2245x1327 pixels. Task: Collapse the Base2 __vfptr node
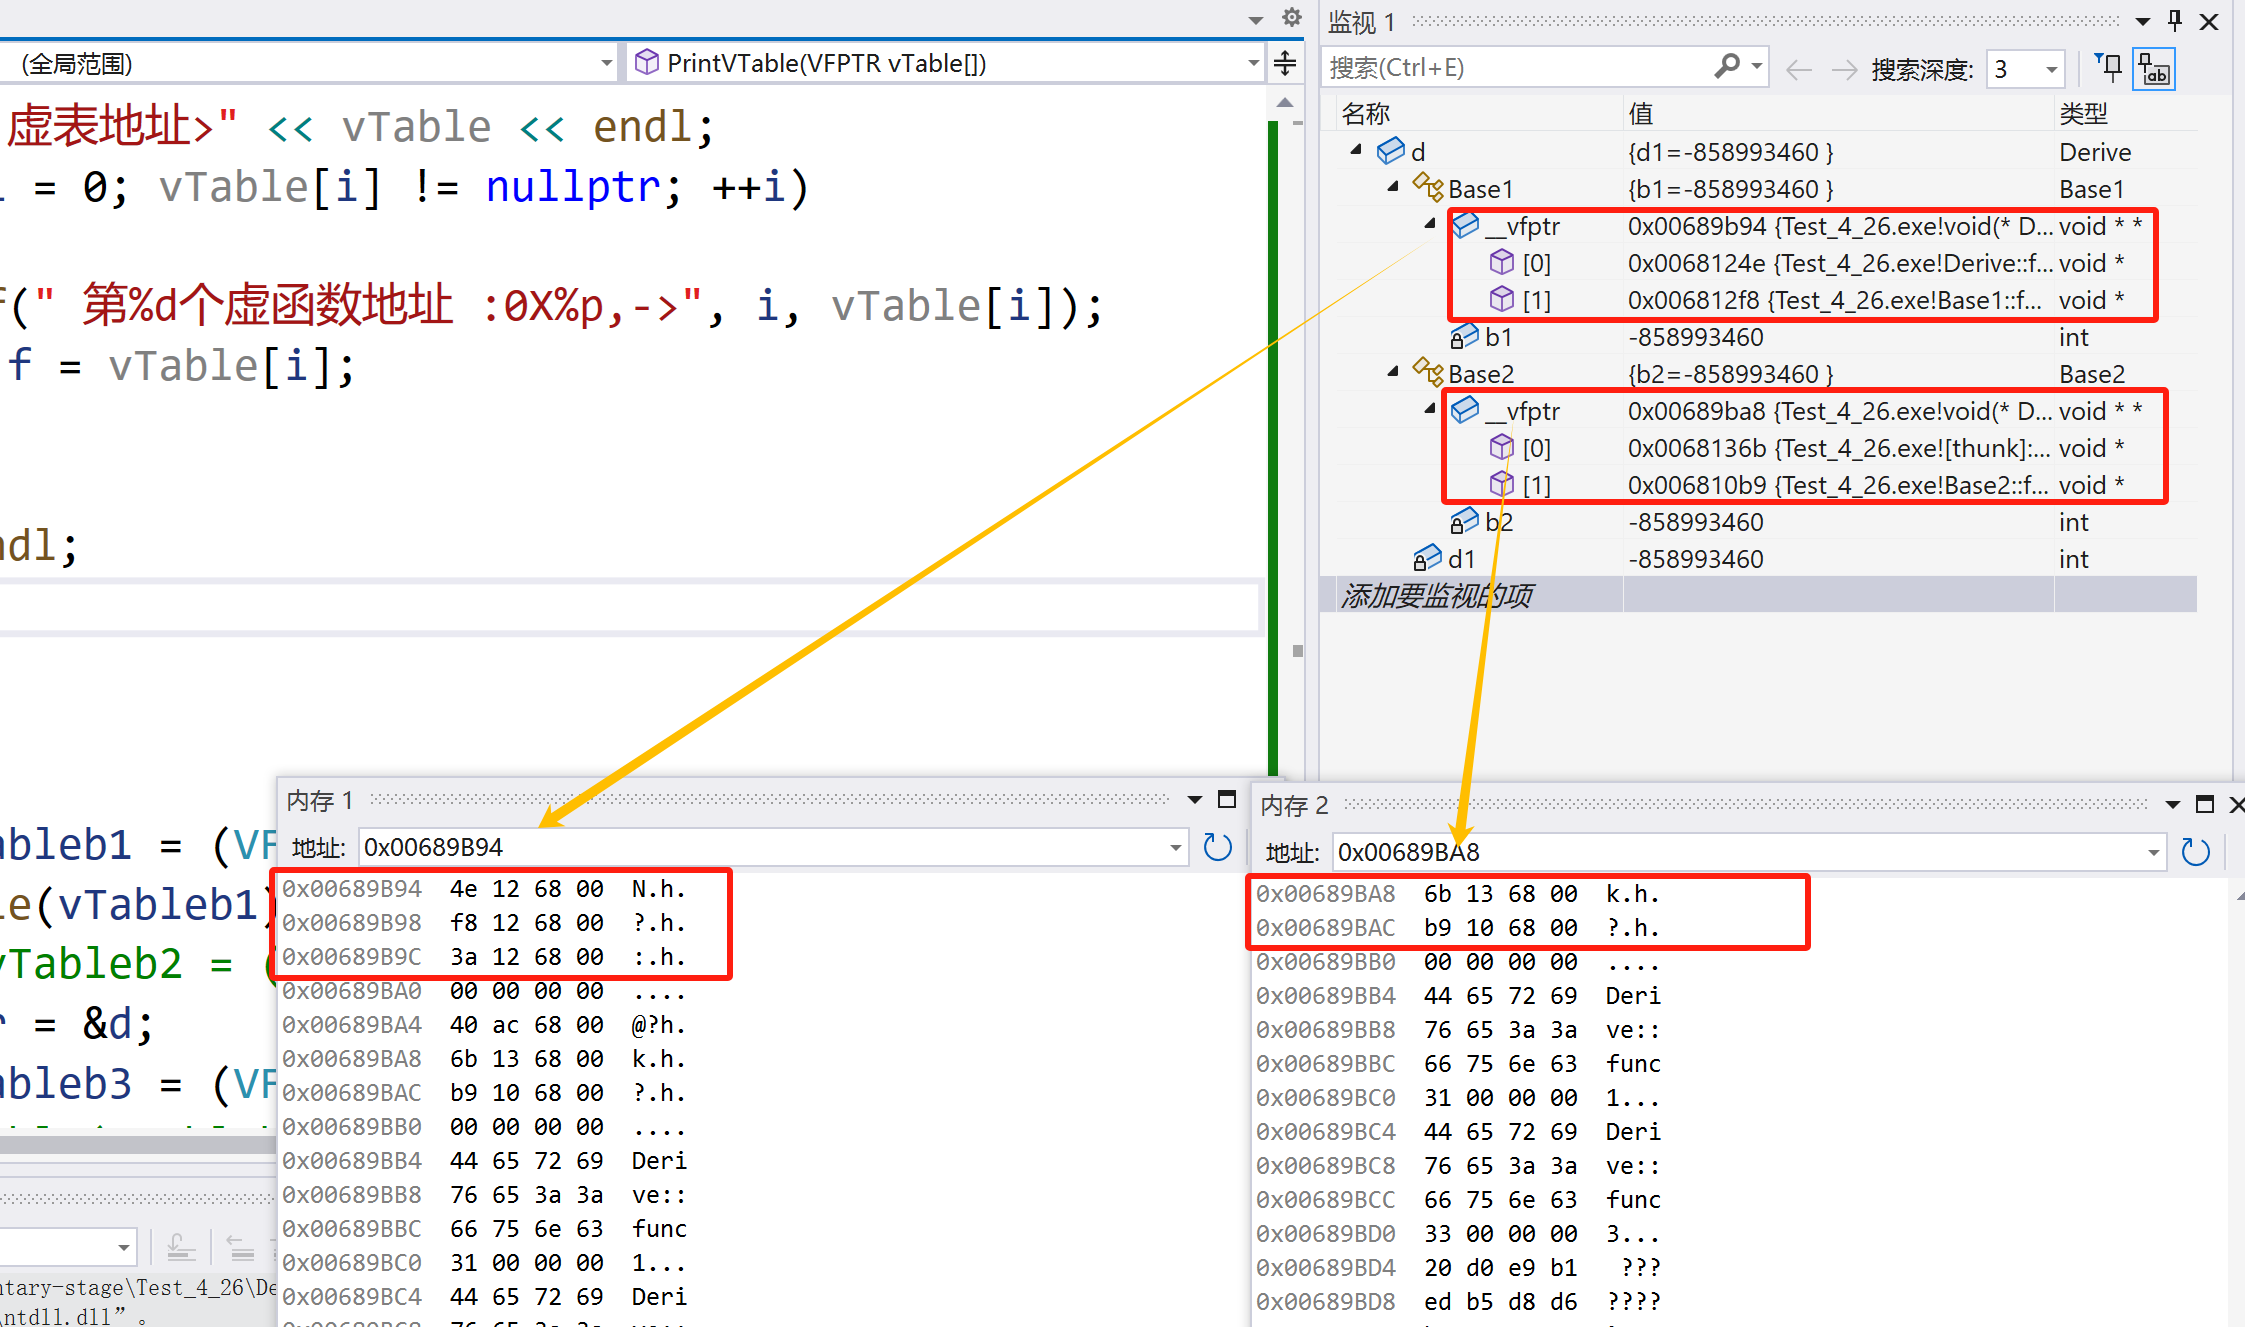tap(1431, 409)
